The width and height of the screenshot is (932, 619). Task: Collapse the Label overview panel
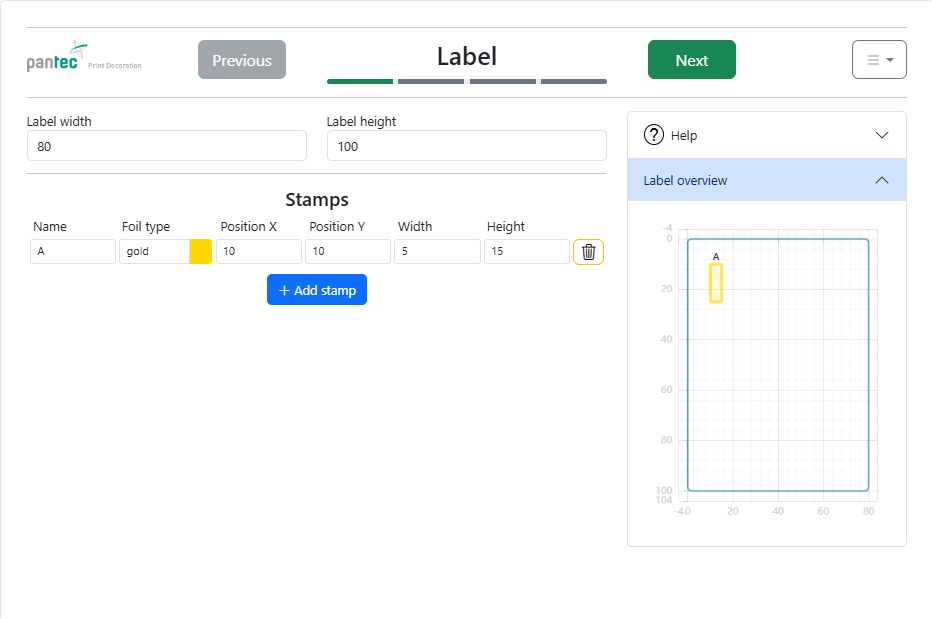pyautogui.click(x=882, y=180)
